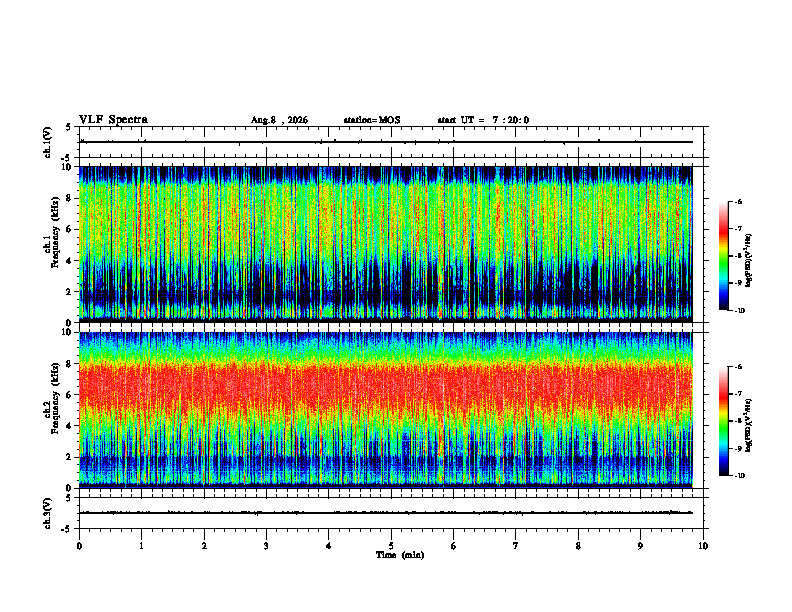
Task: Click the ch.3 voltage waveform trace
Action: [386, 513]
